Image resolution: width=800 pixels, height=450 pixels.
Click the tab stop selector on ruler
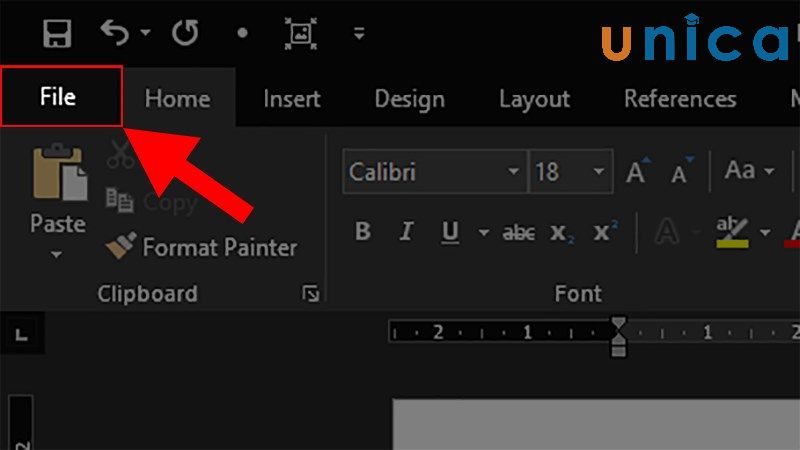20,330
